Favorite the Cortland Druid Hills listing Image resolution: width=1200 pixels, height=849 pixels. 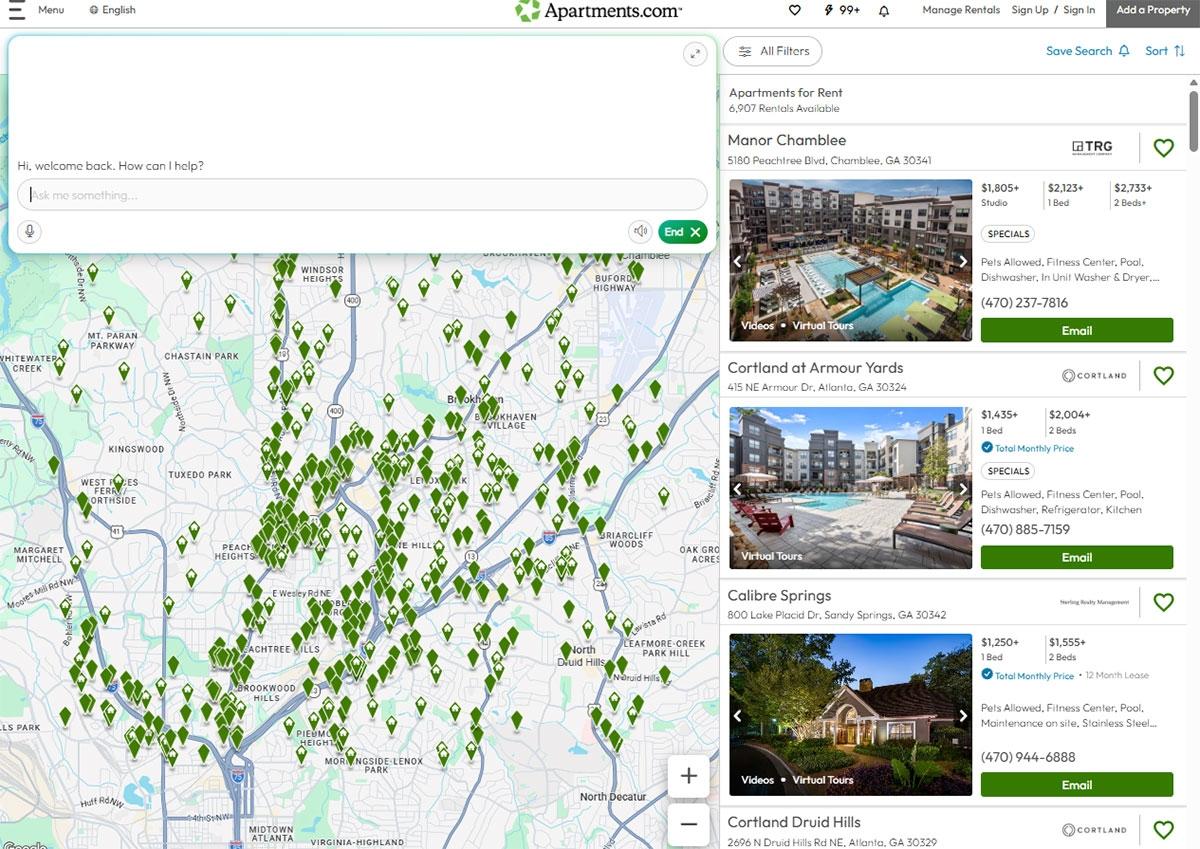click(x=1163, y=829)
